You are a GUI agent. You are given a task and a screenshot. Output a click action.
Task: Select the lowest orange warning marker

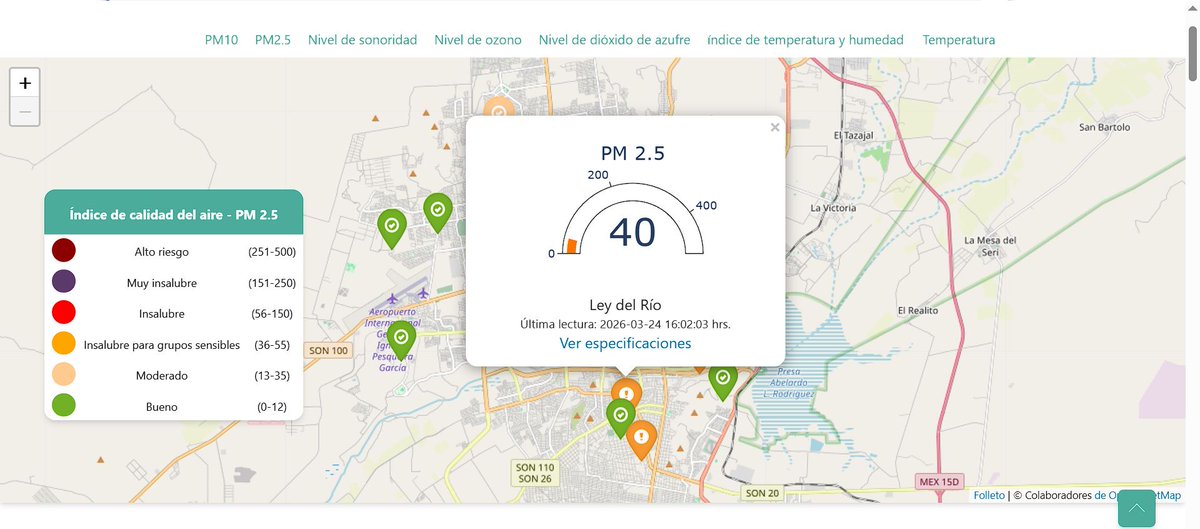coord(641,438)
